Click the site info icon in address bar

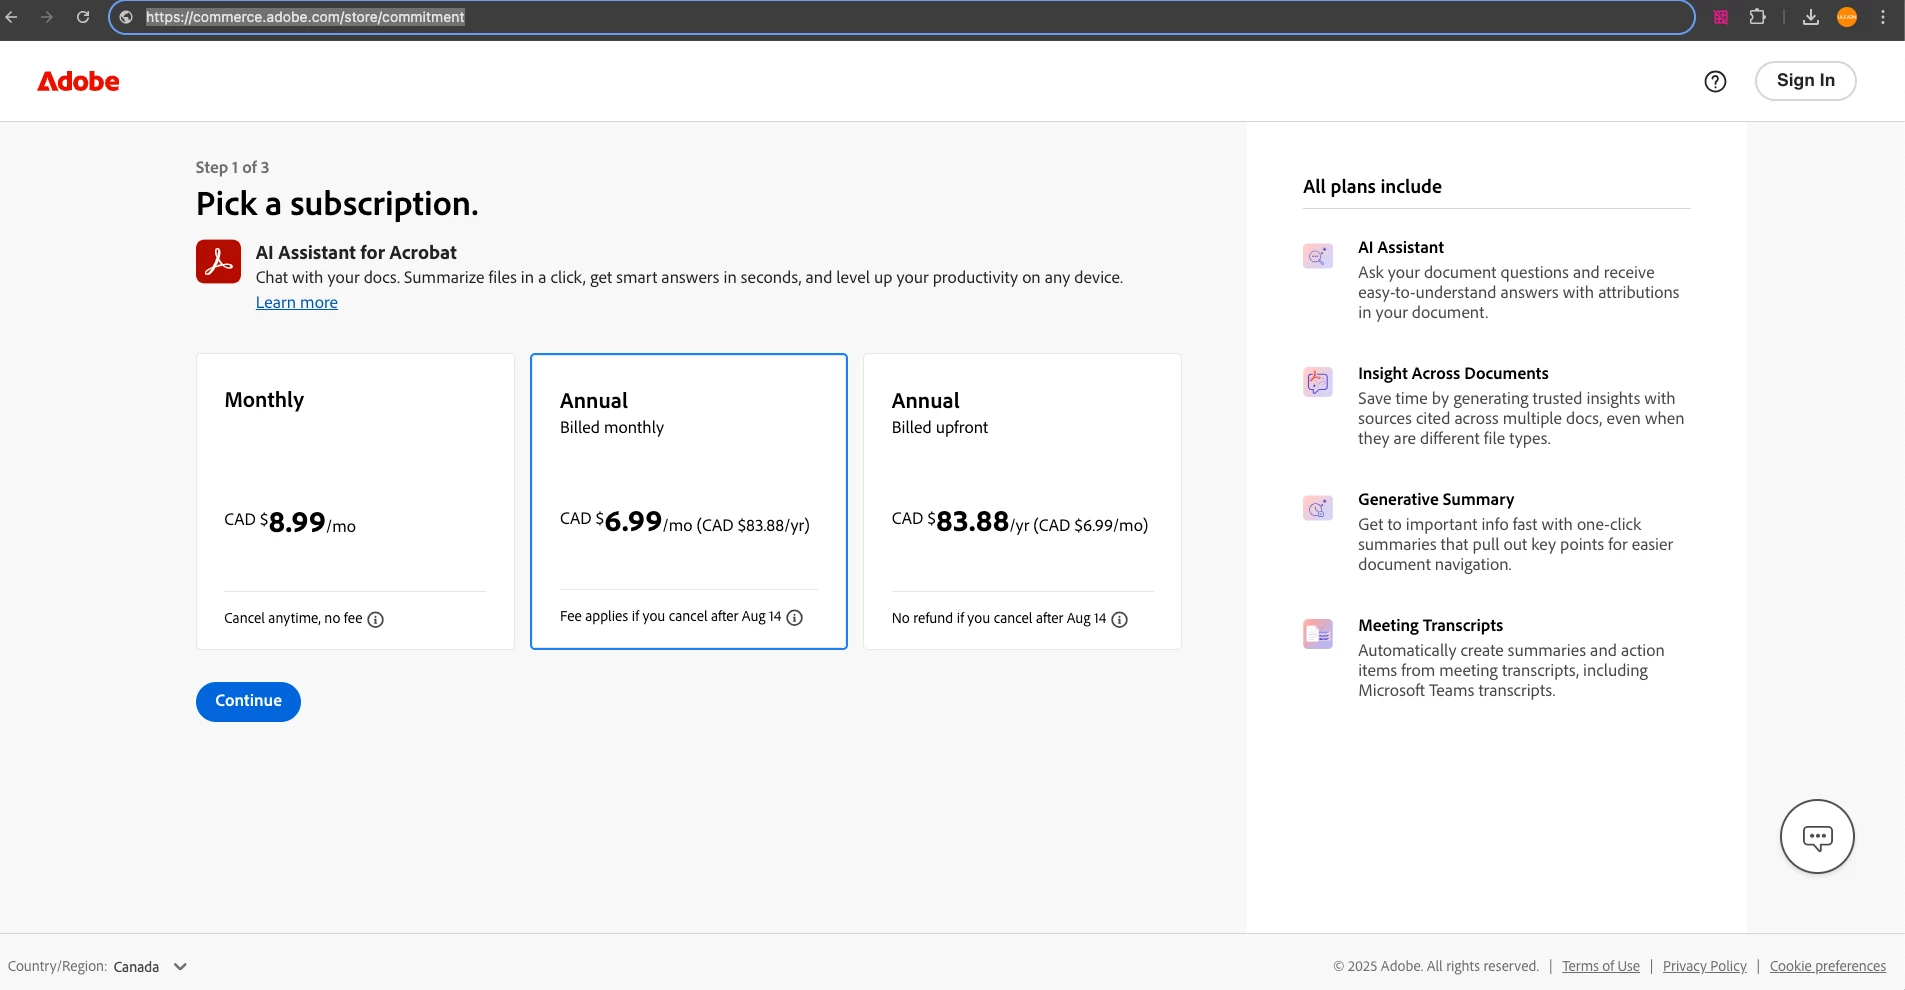tap(126, 17)
